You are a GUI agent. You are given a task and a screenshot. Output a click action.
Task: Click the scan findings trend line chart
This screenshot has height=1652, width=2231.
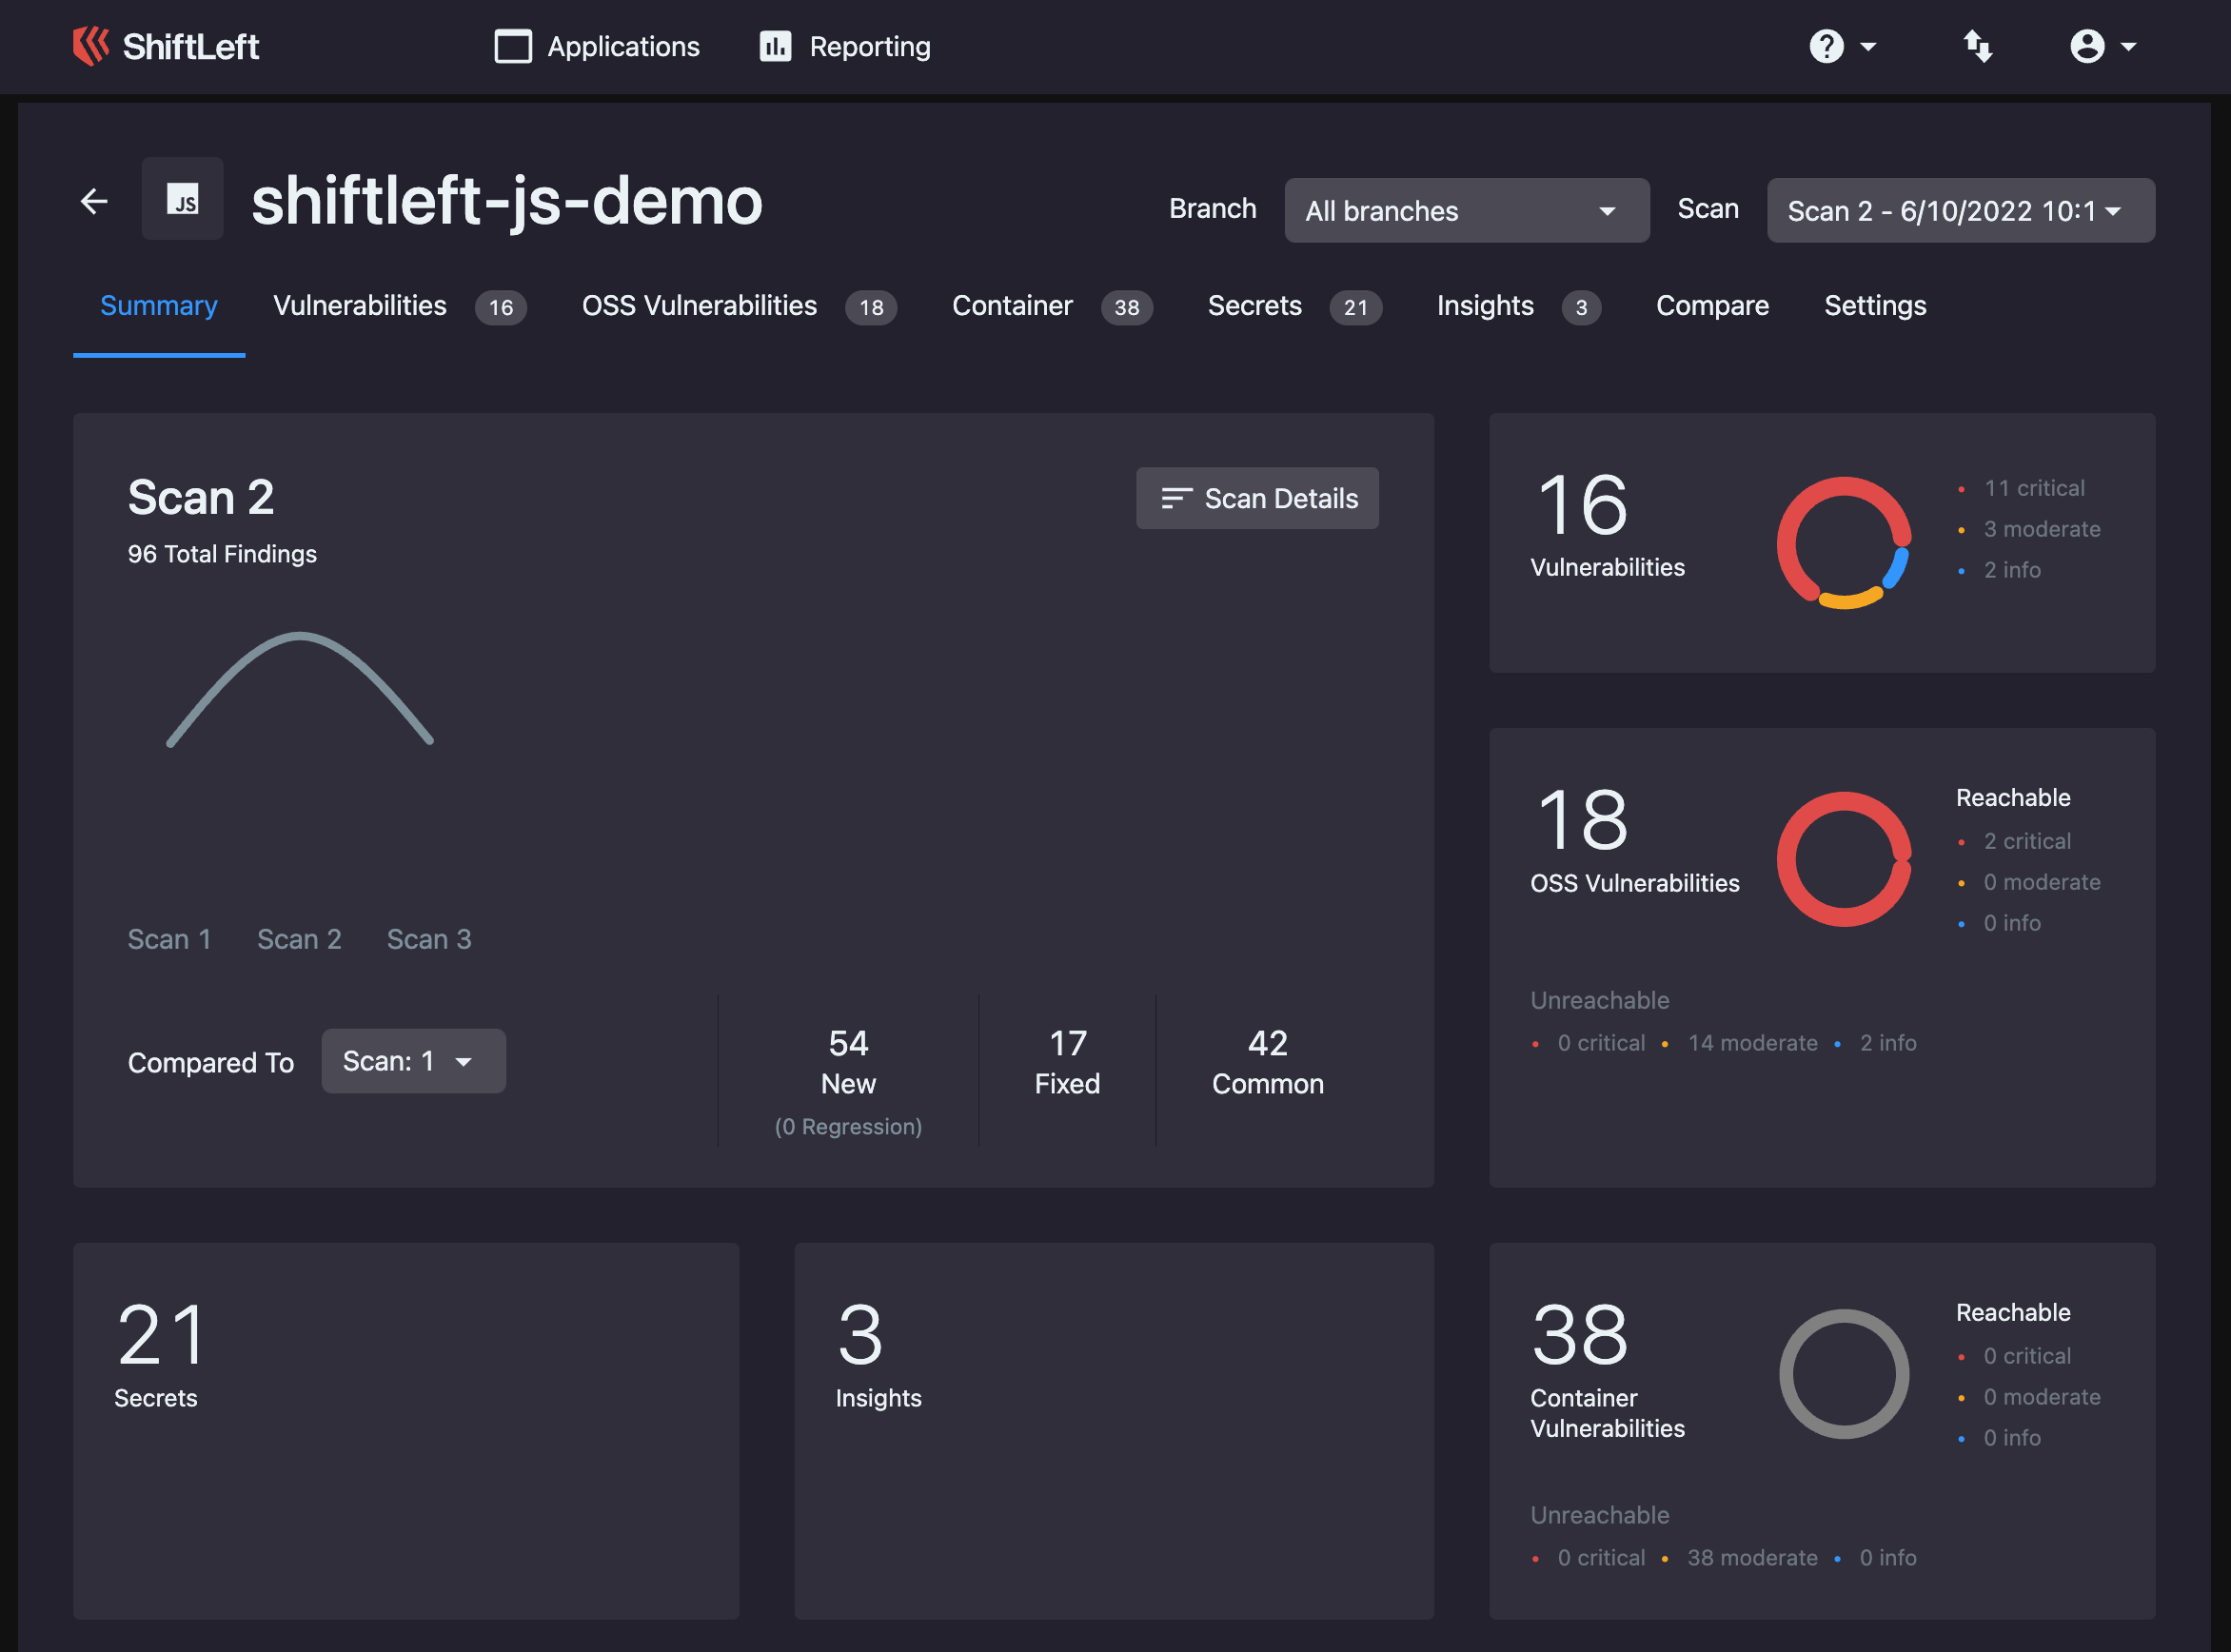pos(300,689)
